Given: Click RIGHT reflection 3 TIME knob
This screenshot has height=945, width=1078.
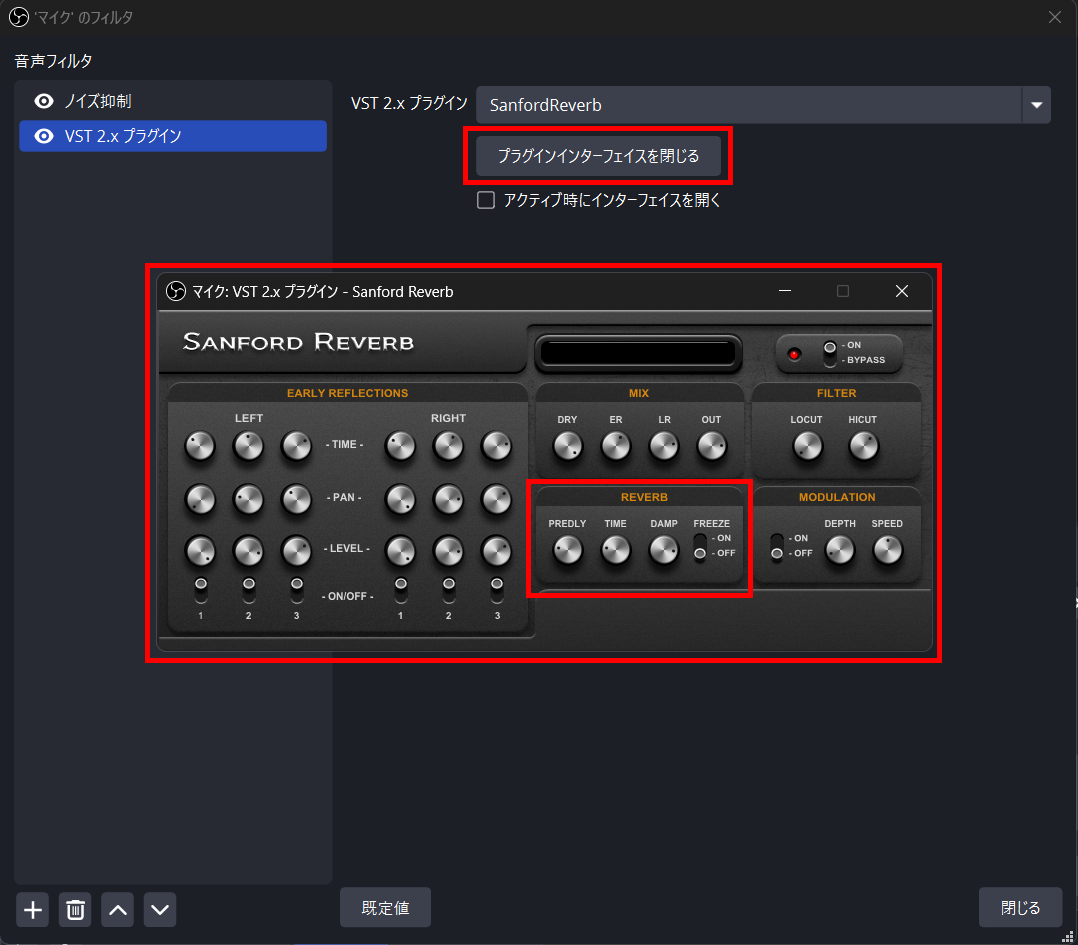Looking at the screenshot, I should pos(496,446).
